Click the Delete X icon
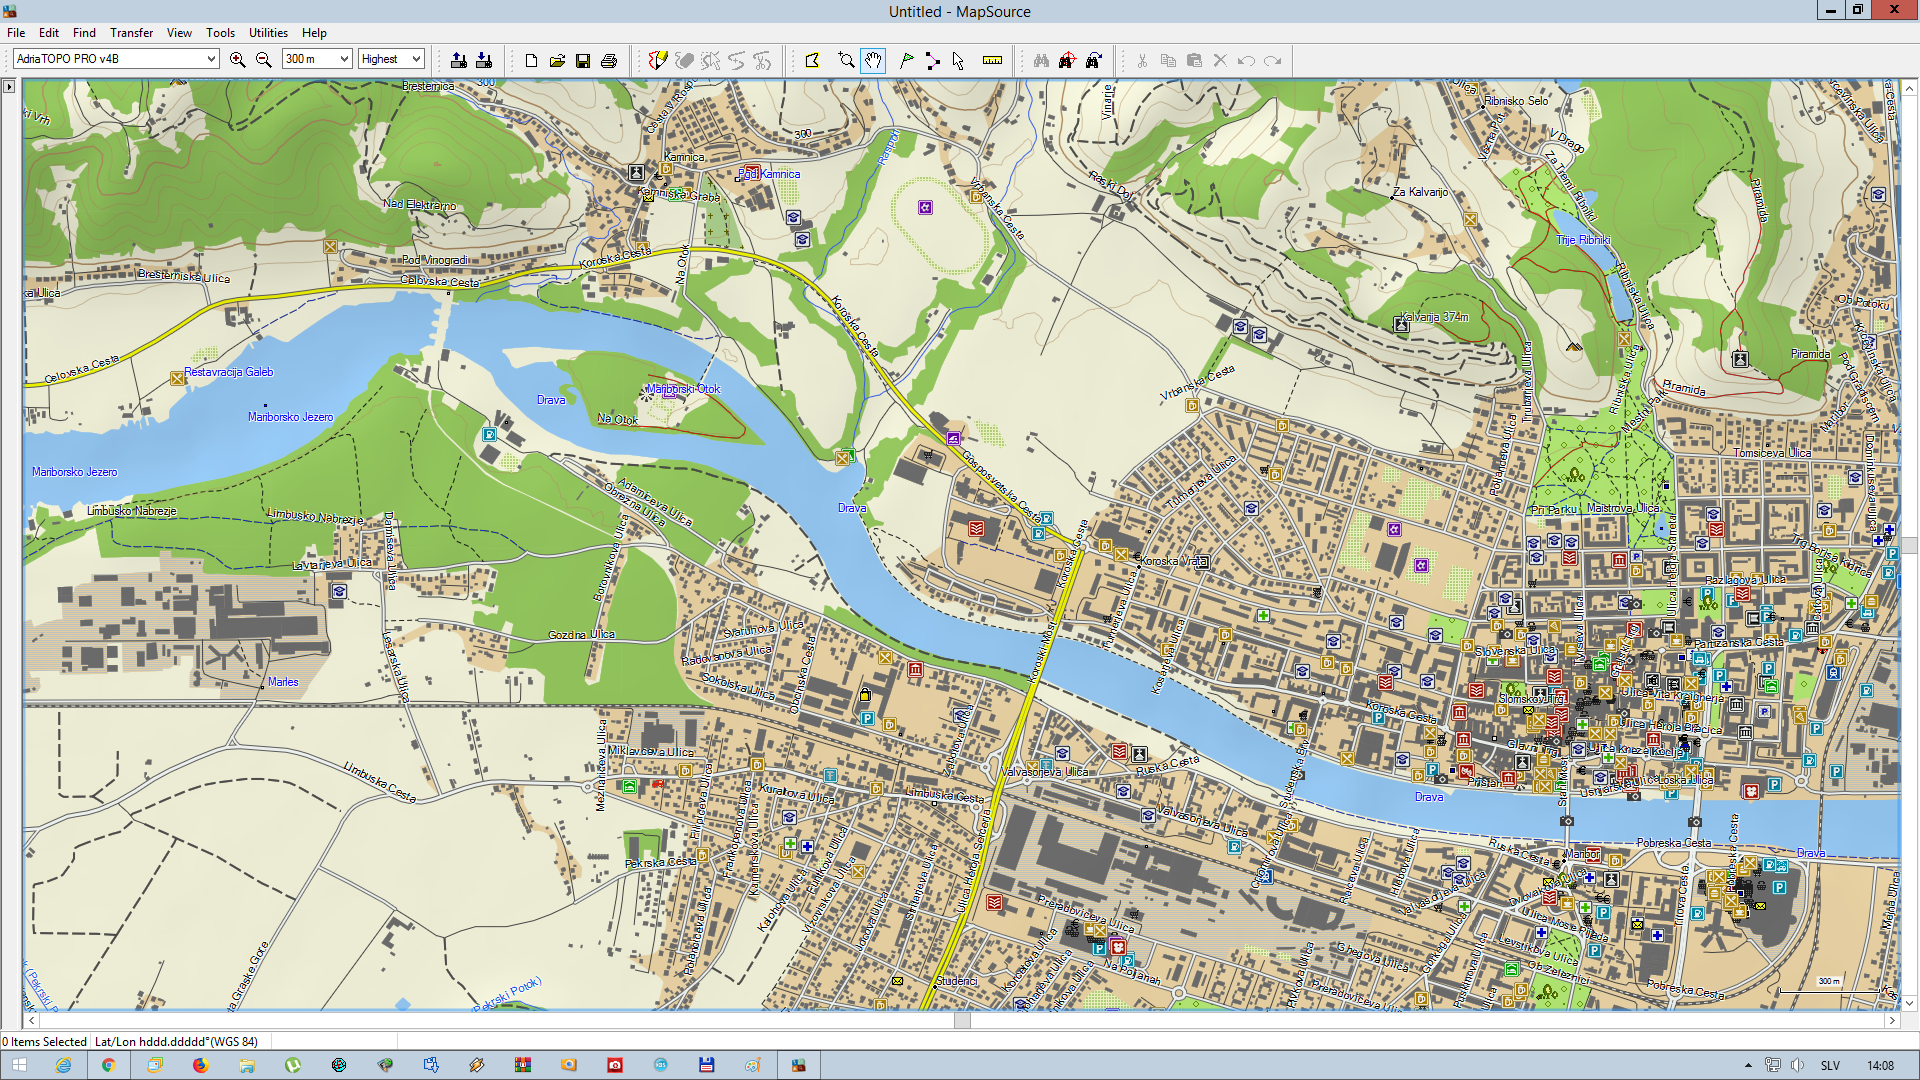 [1220, 60]
